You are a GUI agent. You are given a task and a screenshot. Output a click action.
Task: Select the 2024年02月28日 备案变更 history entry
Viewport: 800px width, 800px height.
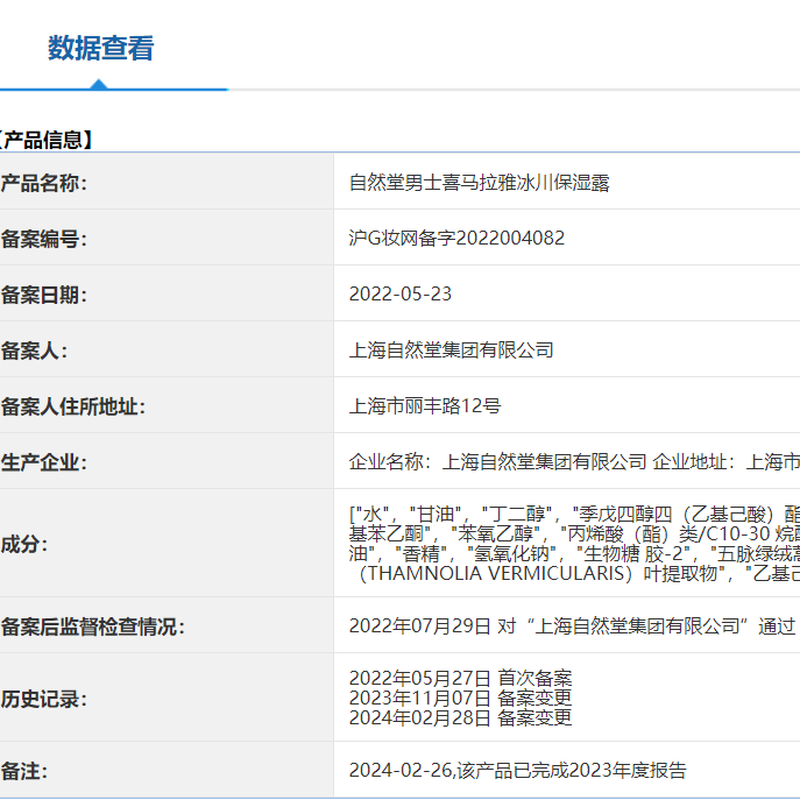point(460,717)
